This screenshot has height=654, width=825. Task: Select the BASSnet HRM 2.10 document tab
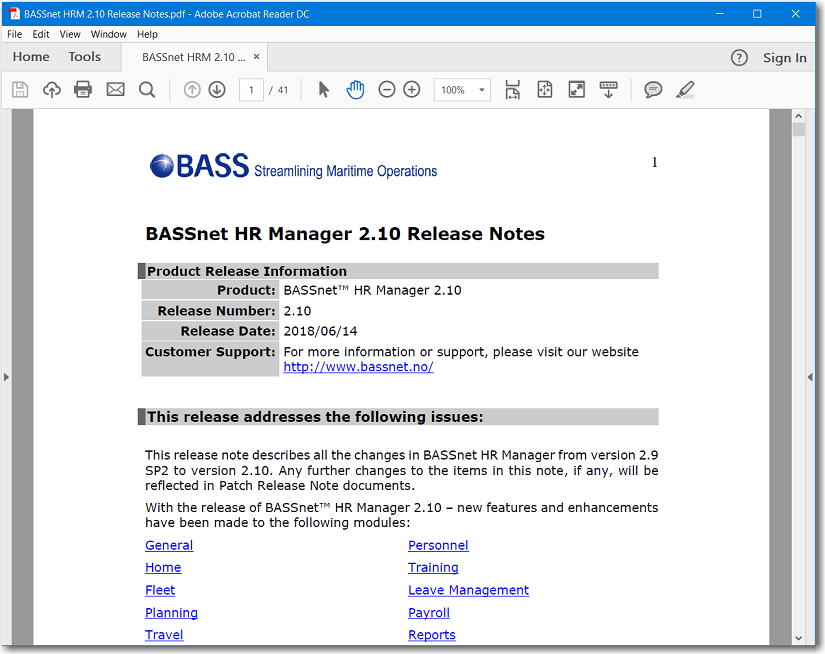click(194, 57)
